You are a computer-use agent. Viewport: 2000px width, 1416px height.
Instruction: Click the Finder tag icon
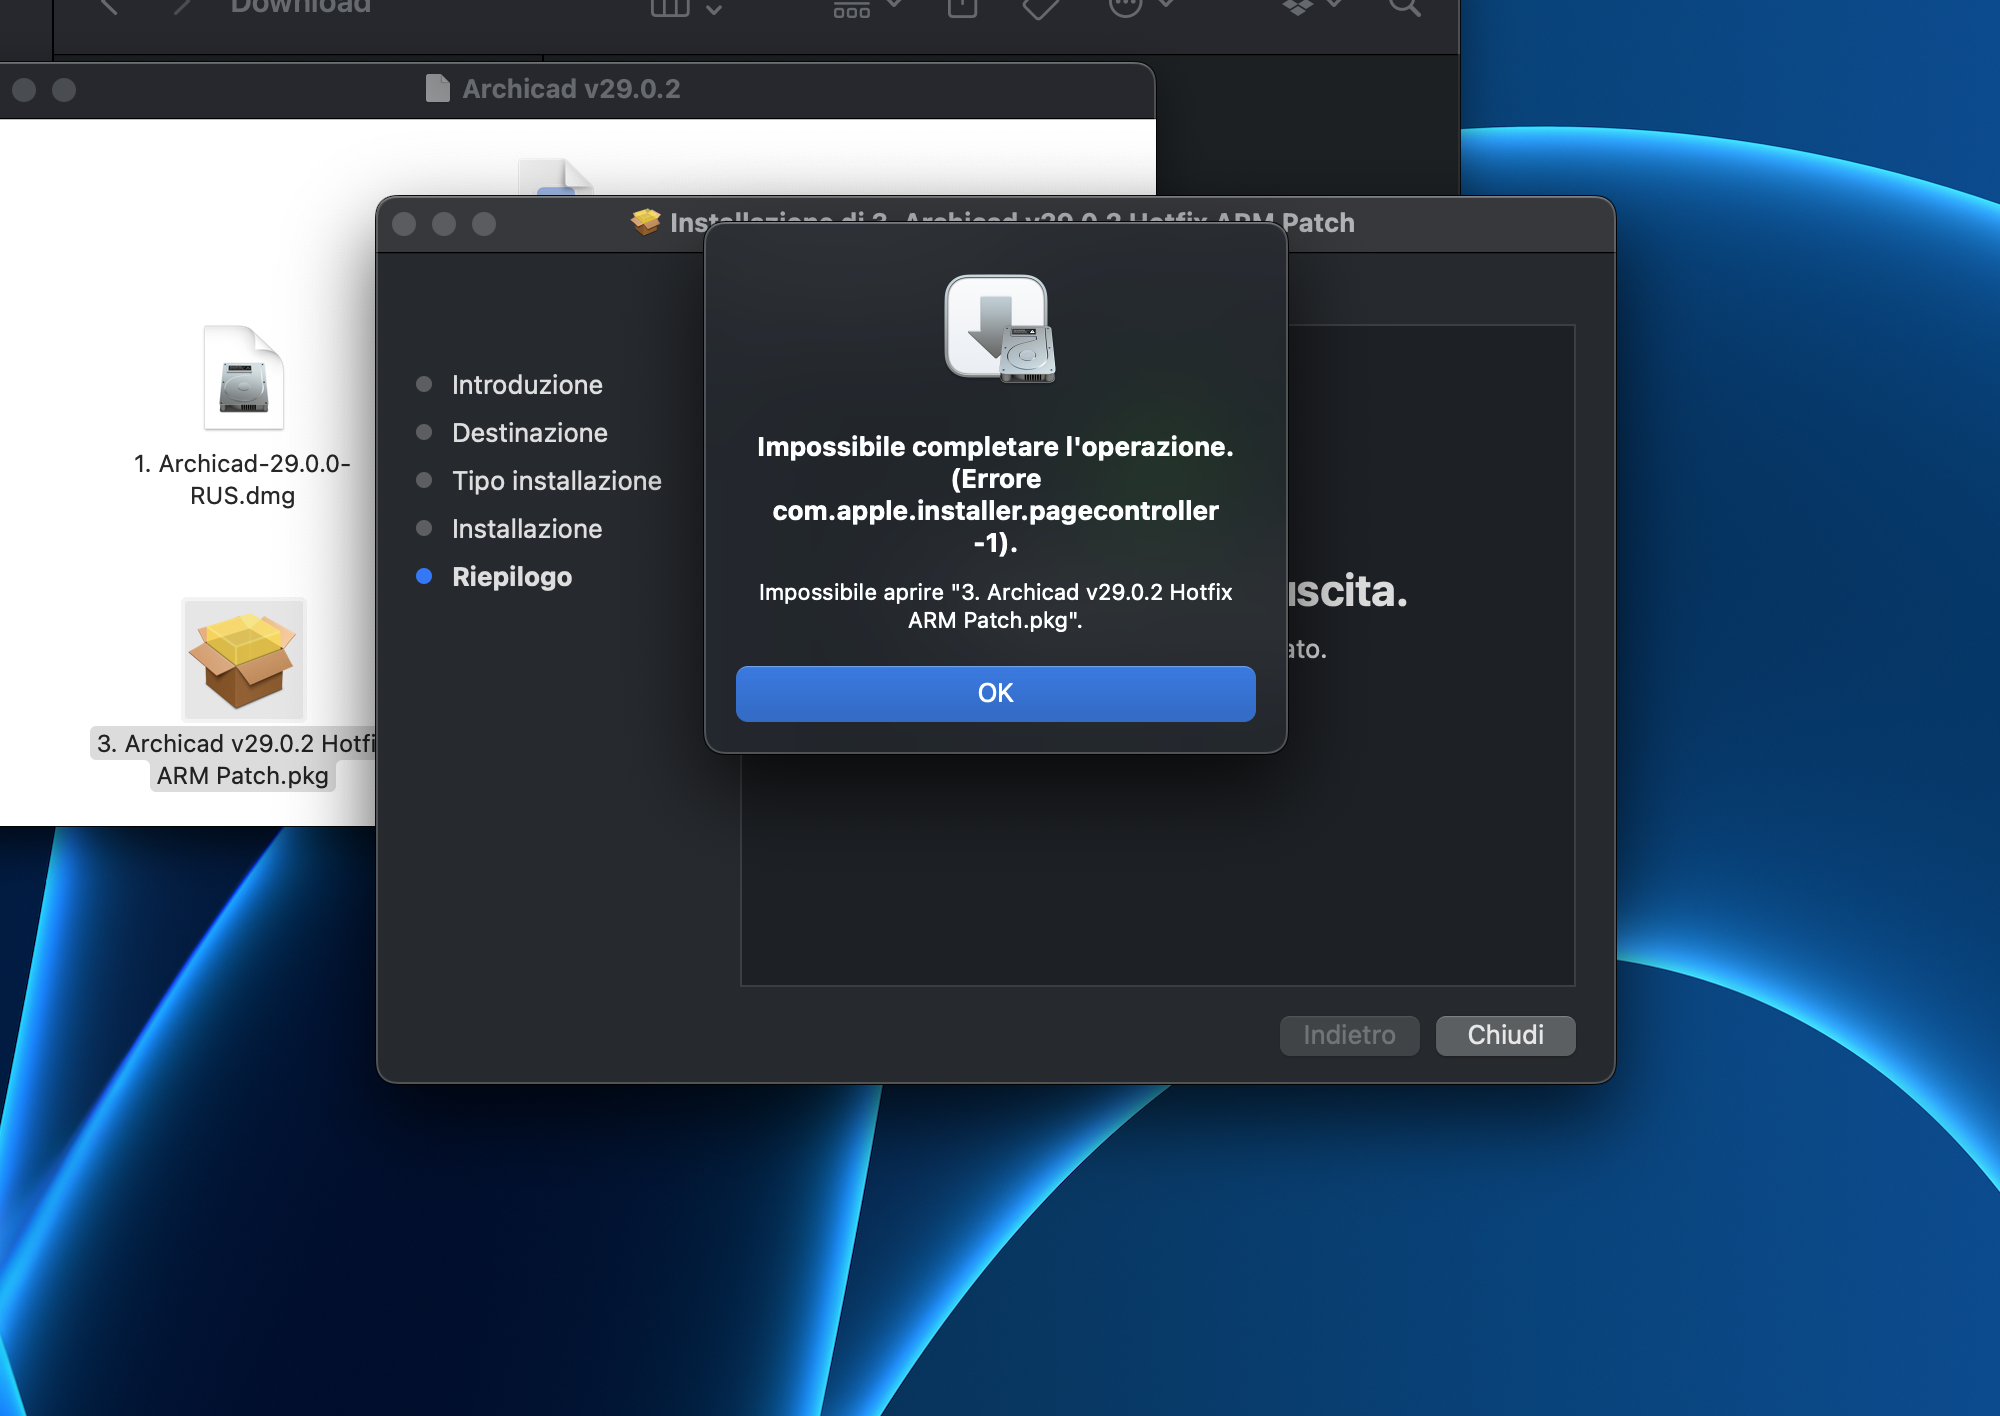[1040, 8]
